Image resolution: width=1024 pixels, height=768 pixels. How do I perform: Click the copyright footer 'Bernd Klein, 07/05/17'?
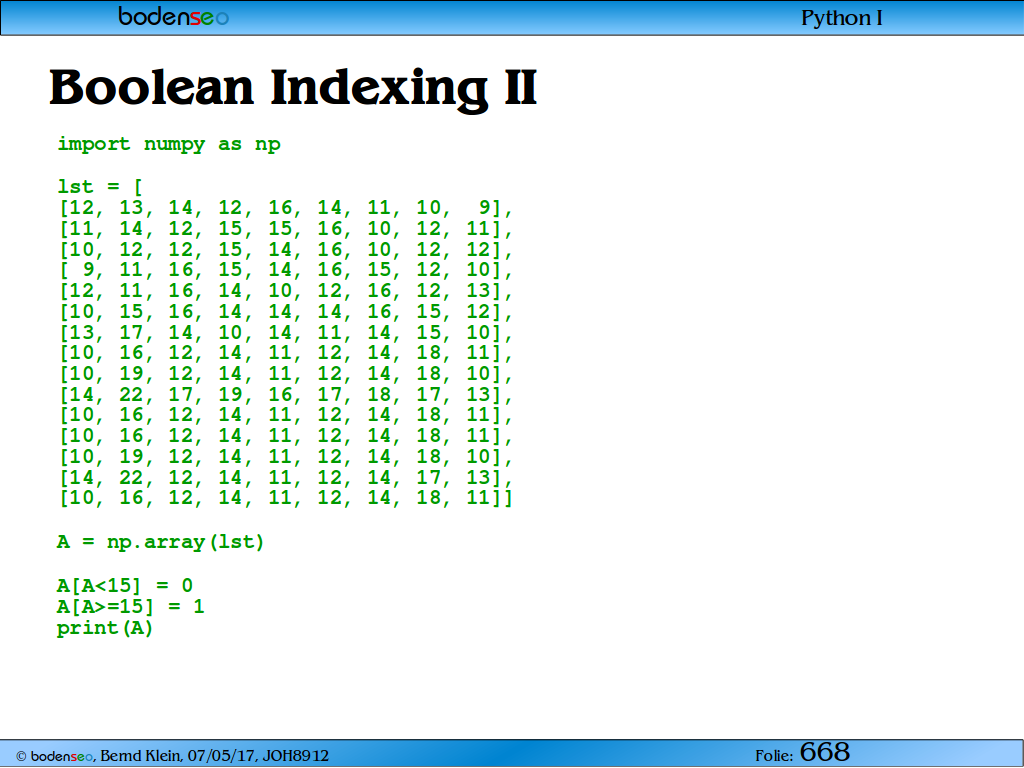pyautogui.click(x=172, y=756)
